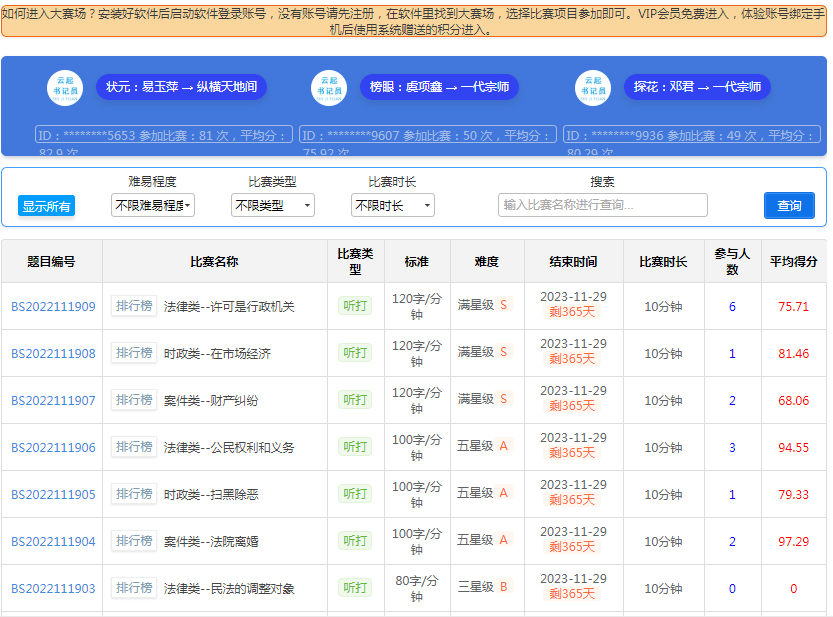Image resolution: width=833 pixels, height=617 pixels.
Task: Click participant count 6 for BS2022111909
Action: coord(733,307)
